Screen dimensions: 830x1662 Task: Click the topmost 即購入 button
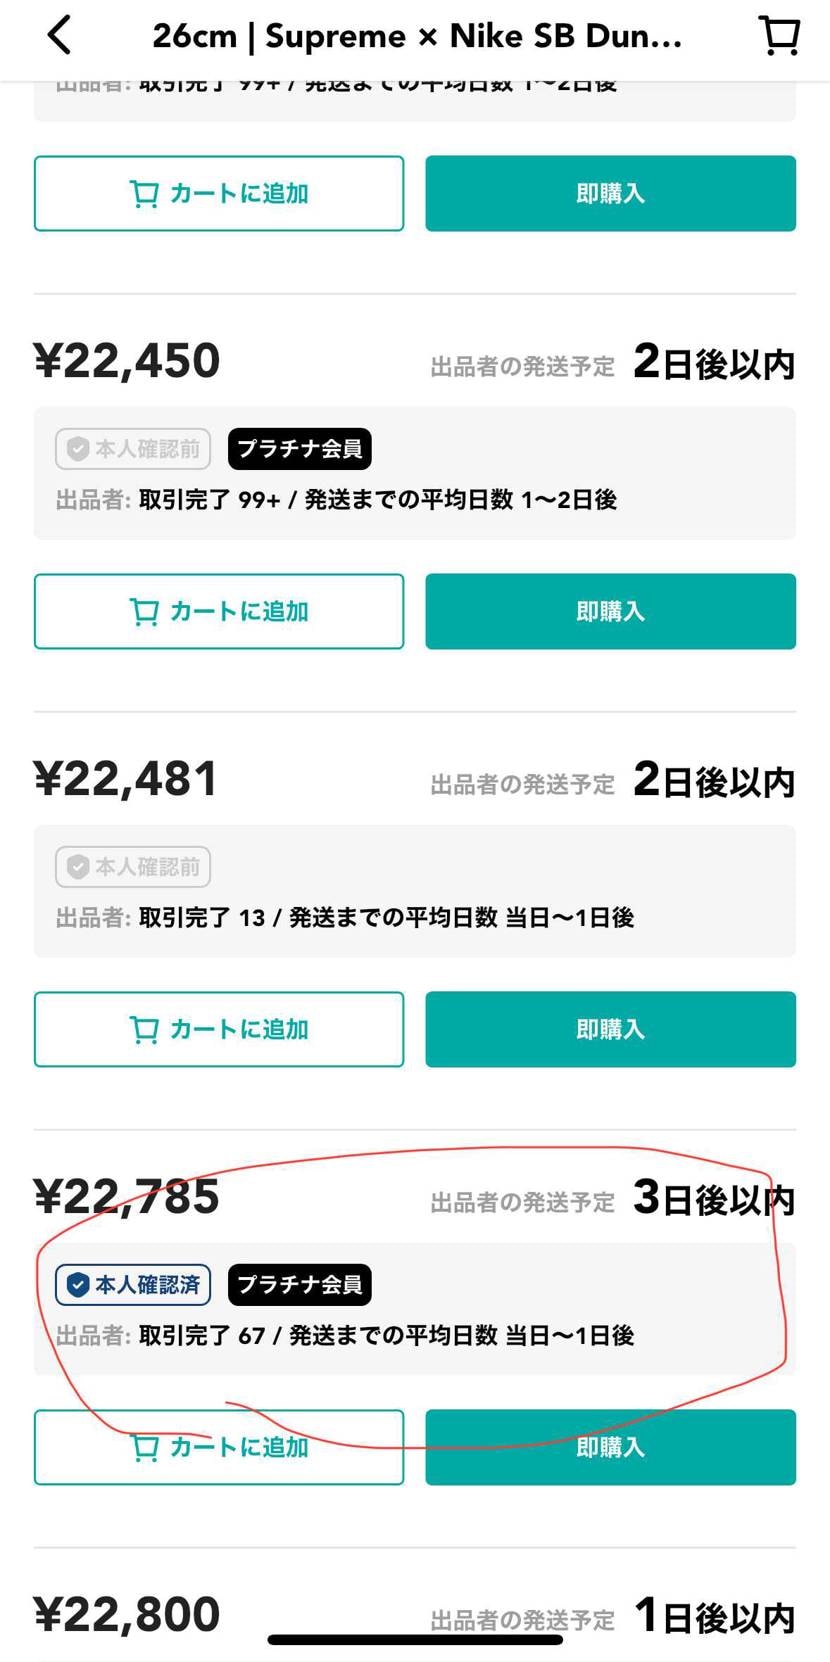(x=610, y=193)
